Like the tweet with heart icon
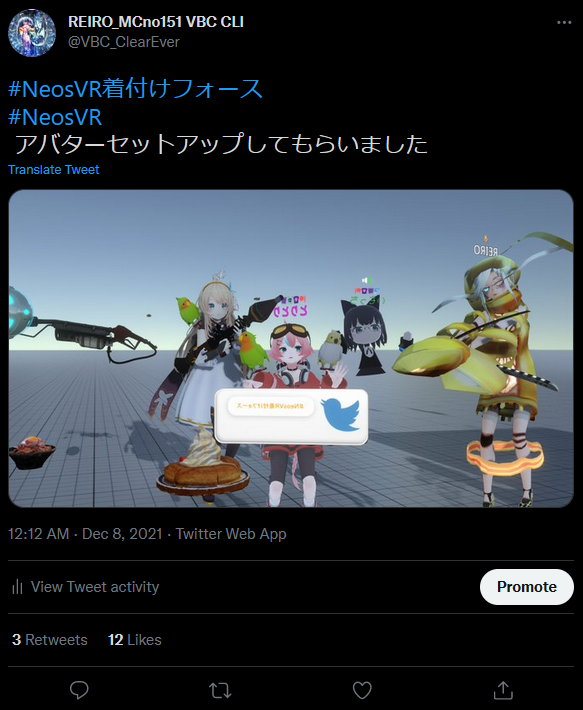The width and height of the screenshot is (583, 710). coord(362,691)
